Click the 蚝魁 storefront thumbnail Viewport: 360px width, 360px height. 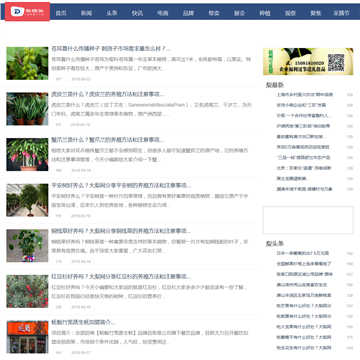click(27, 337)
